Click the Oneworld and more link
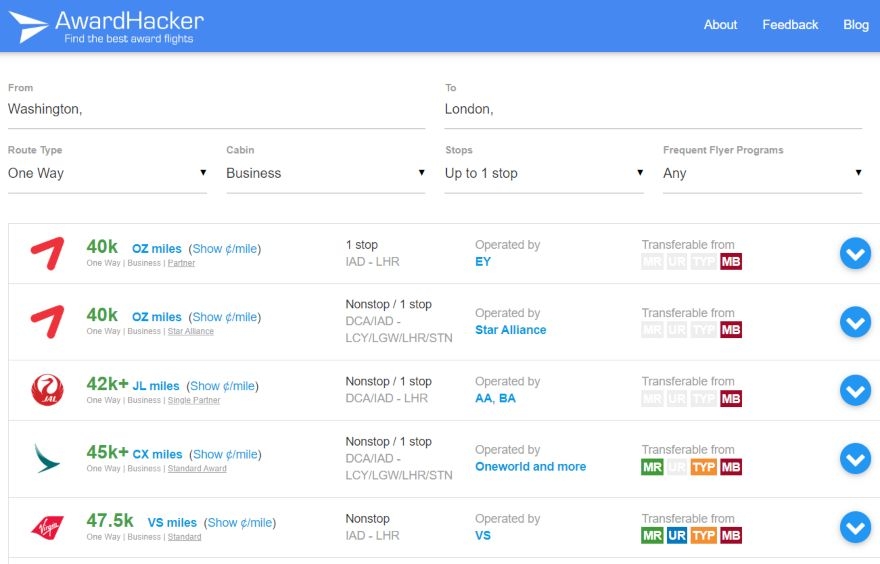880x564 pixels. coord(530,467)
